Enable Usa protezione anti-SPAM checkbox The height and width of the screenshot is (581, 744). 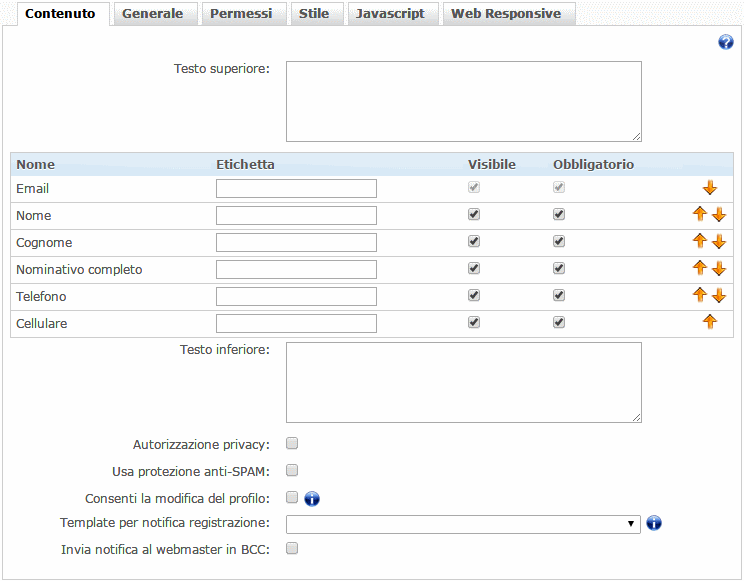point(292,470)
